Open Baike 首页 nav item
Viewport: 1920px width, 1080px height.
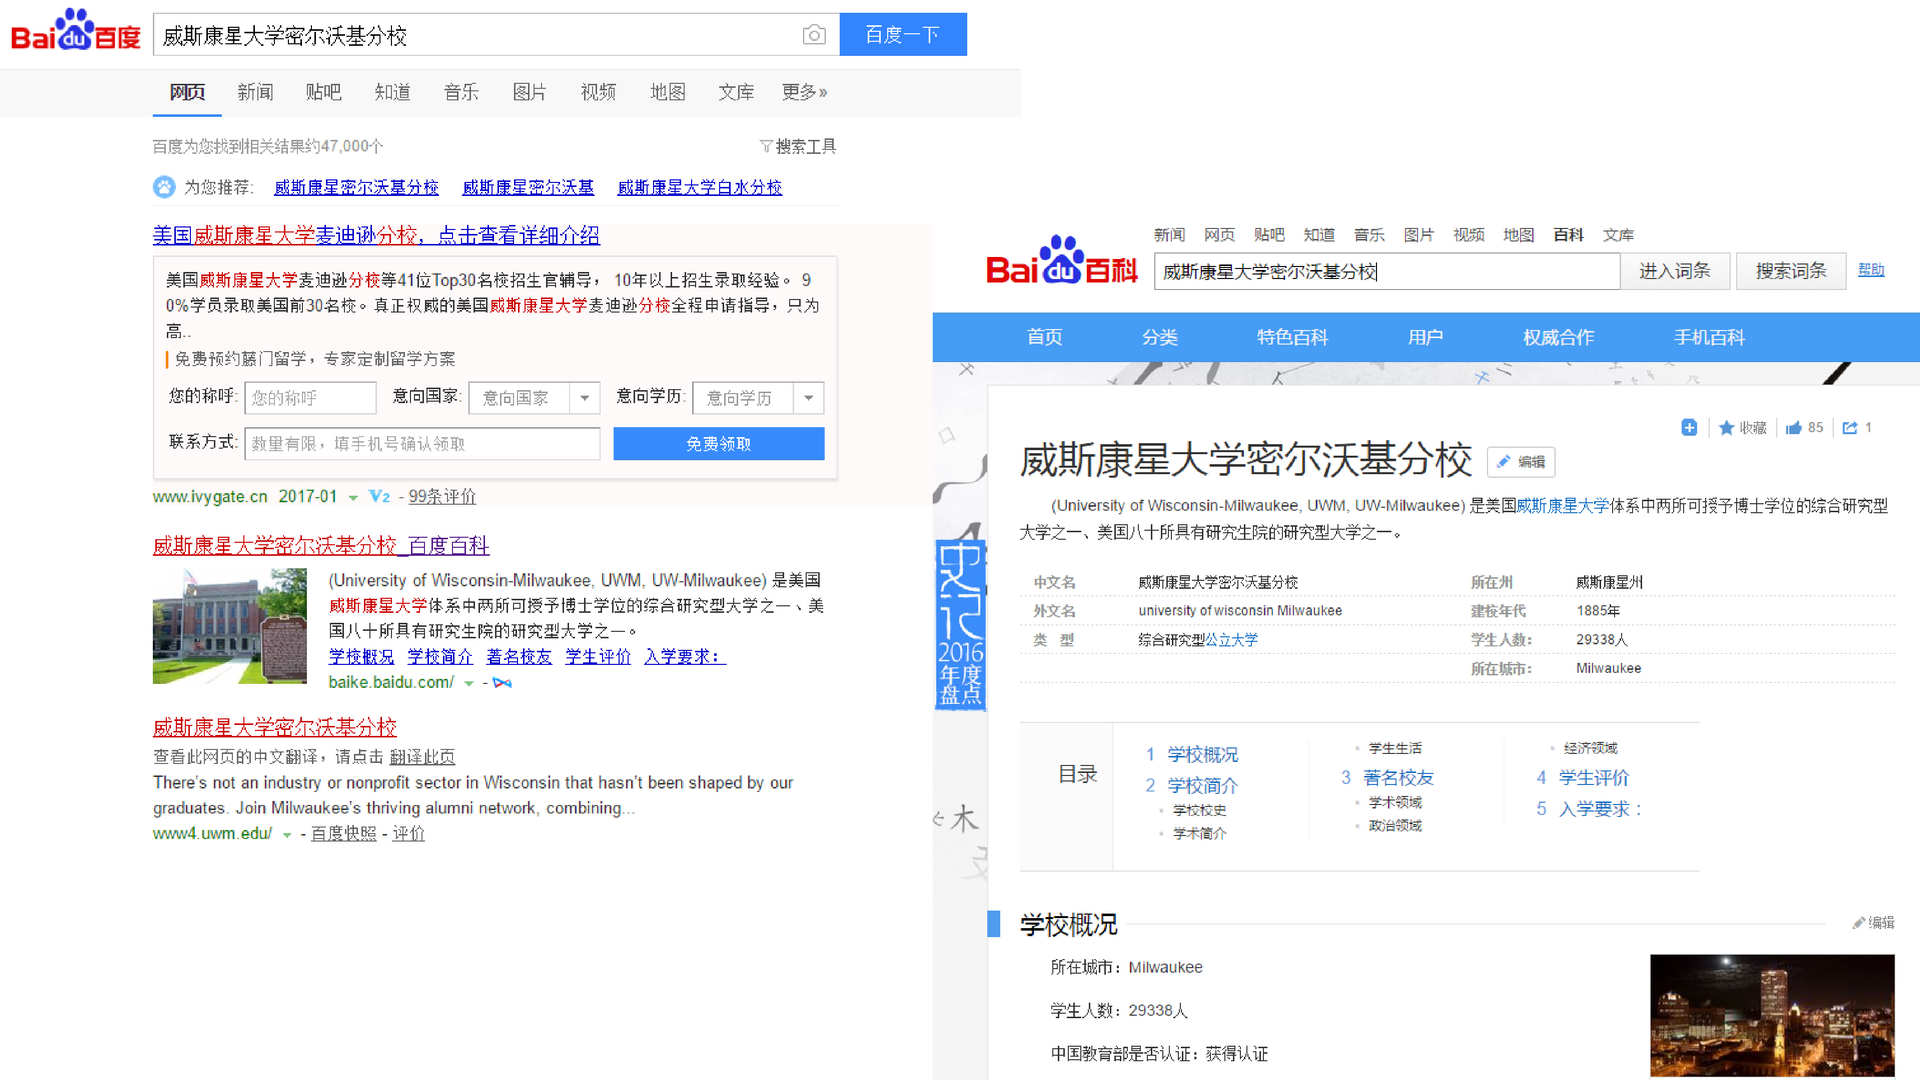(x=1044, y=337)
